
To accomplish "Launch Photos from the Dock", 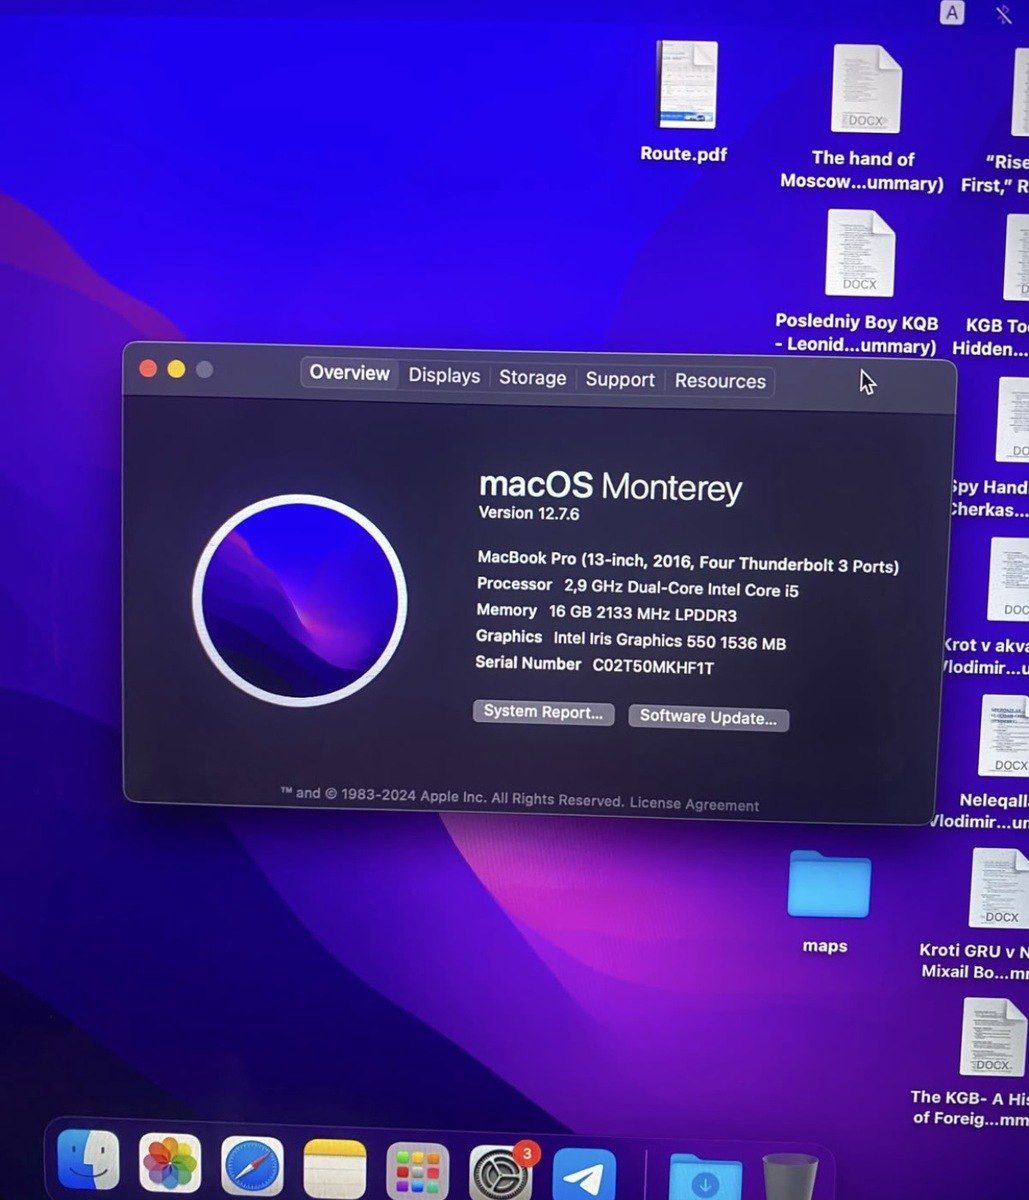I will [170, 1164].
